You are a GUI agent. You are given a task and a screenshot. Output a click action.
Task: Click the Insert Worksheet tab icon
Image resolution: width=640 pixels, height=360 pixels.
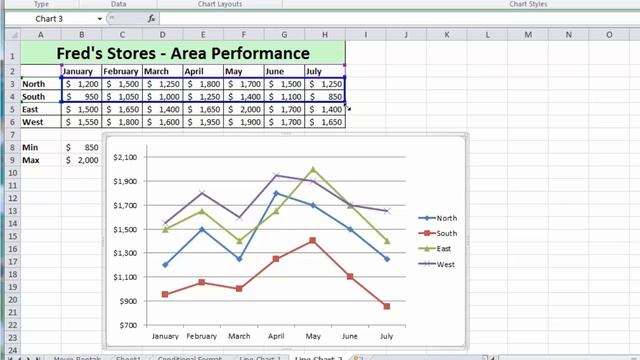[357, 358]
